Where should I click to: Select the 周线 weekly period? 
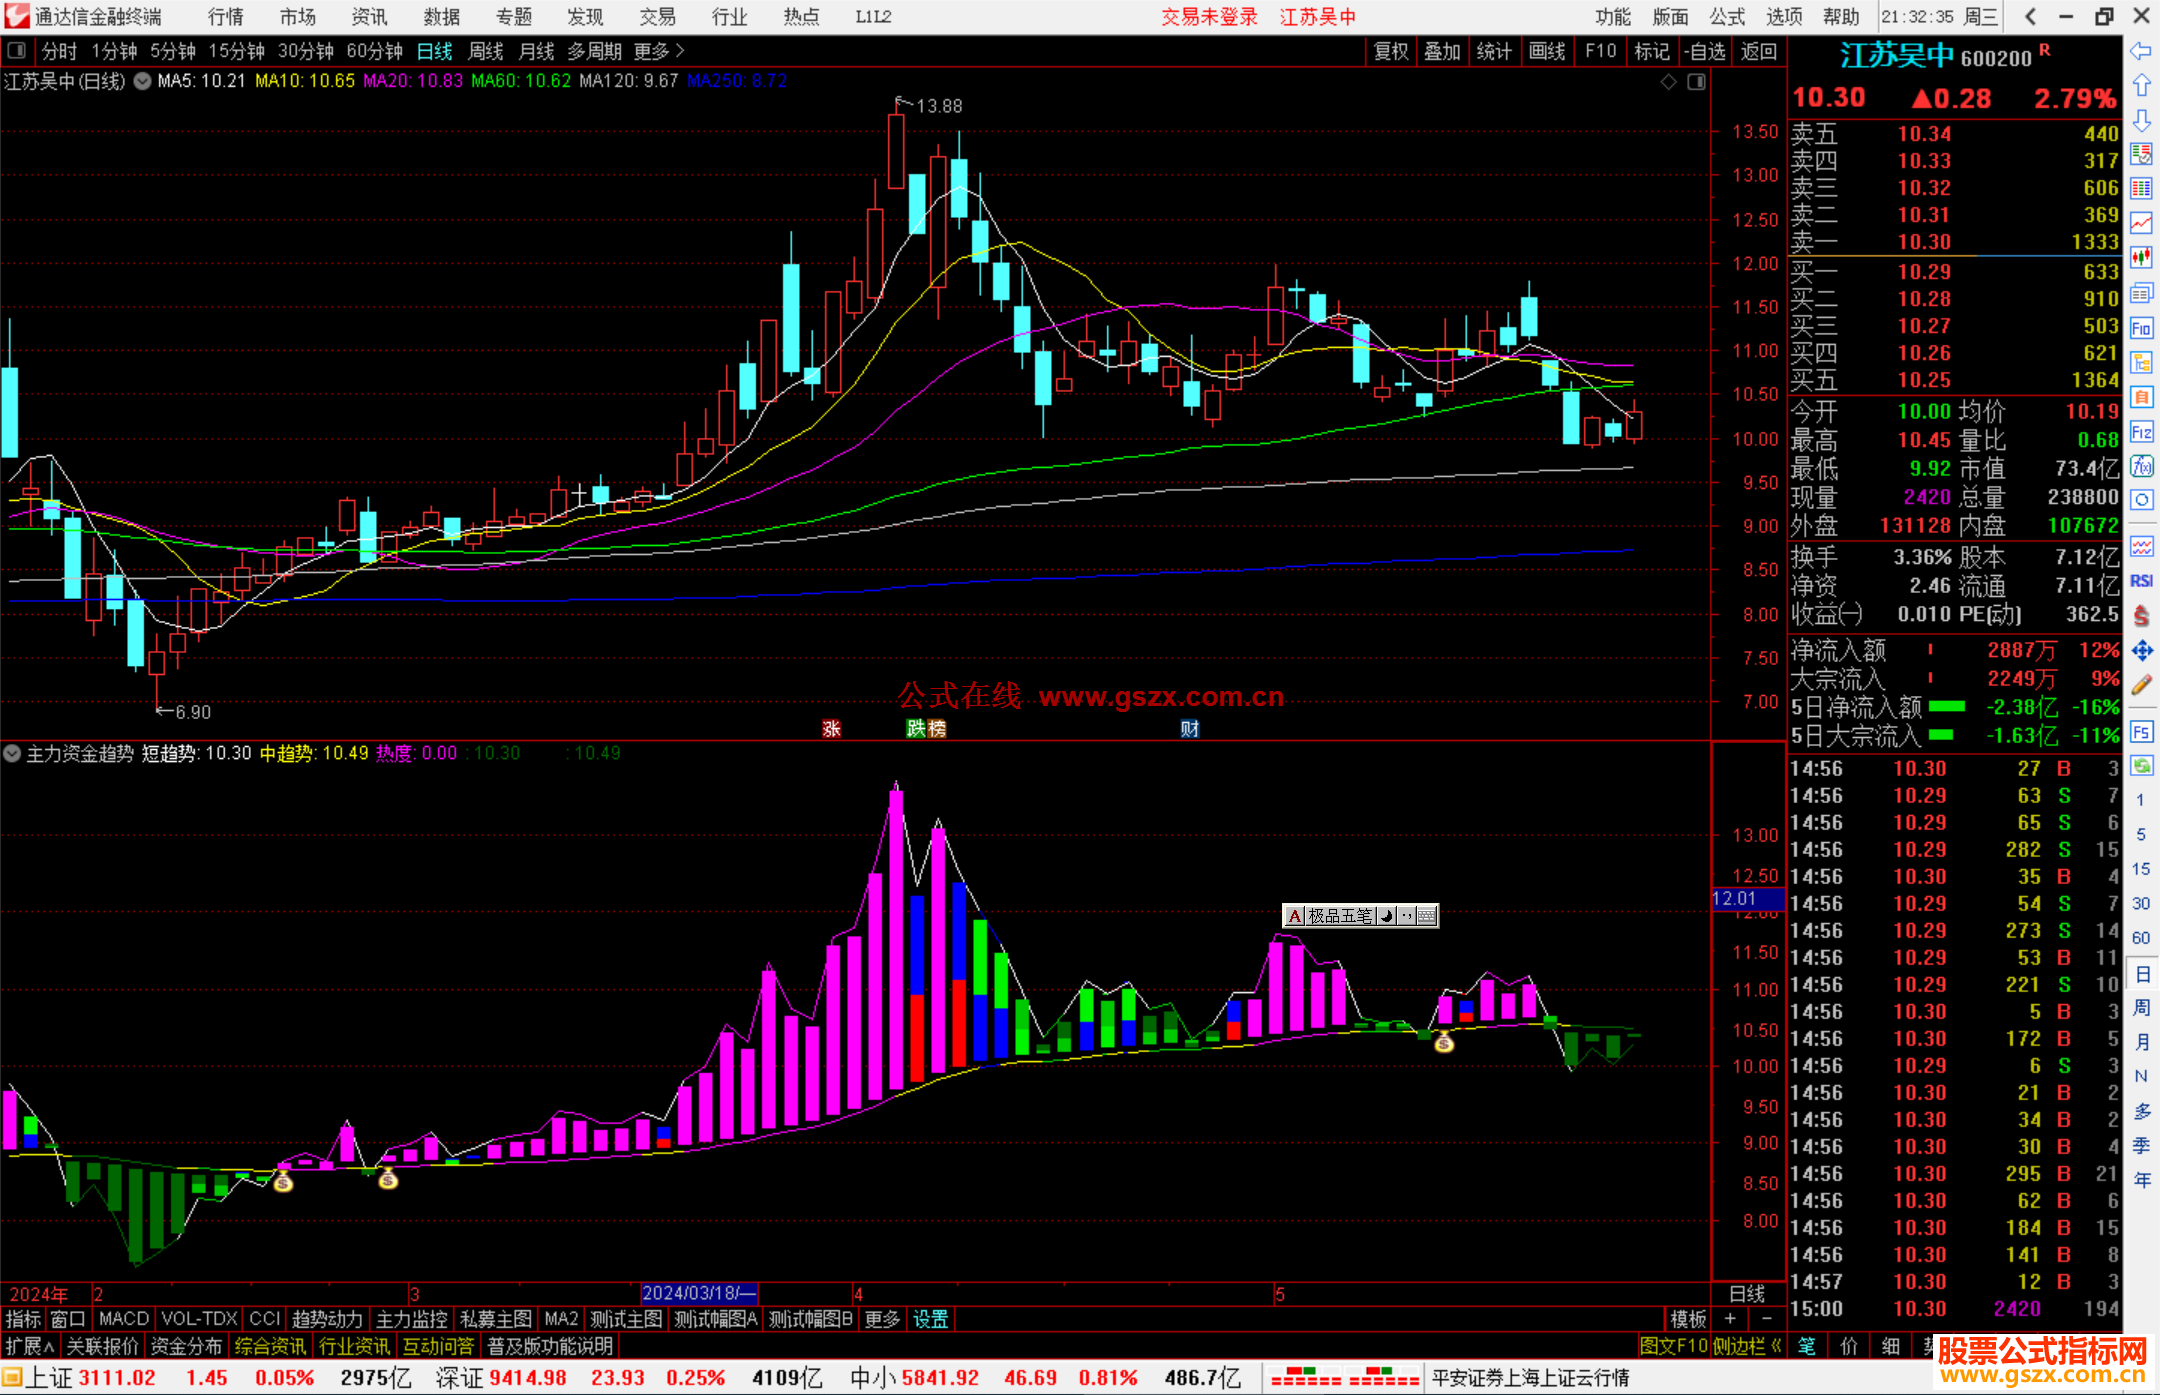486,51
